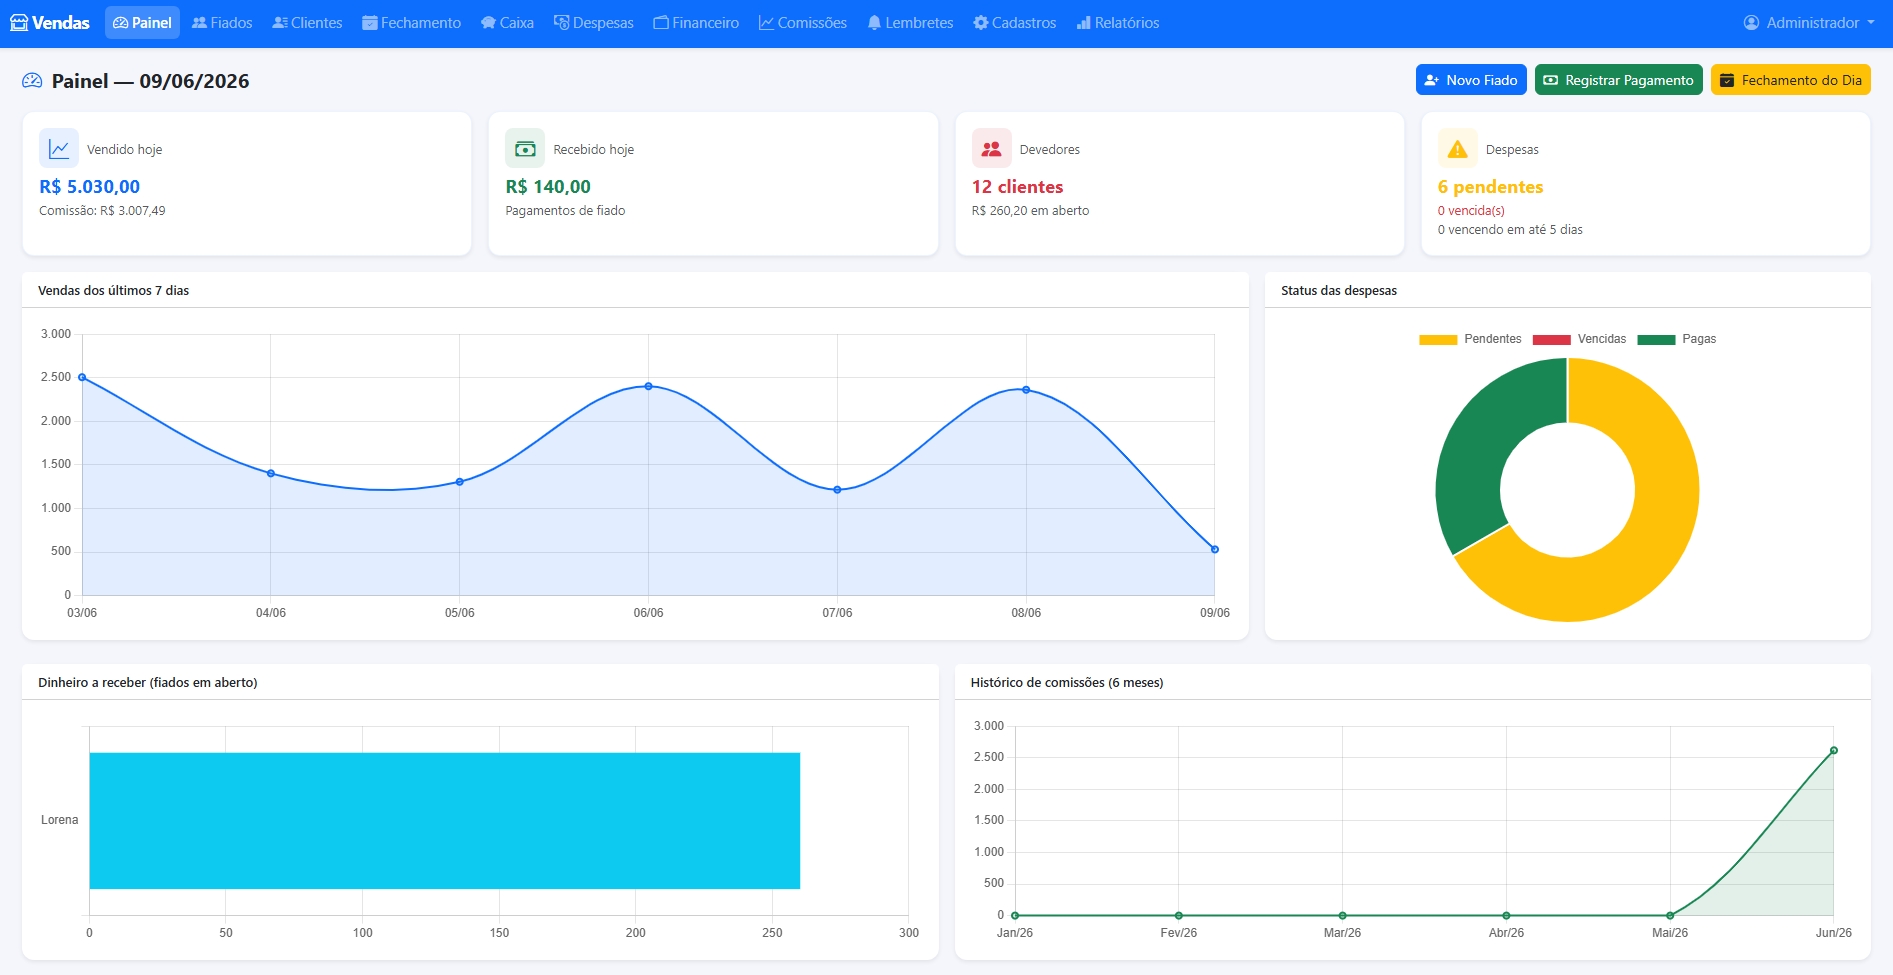The height and width of the screenshot is (975, 1893).
Task: Click R$ 260,20 em aberto text
Action: pos(1030,211)
